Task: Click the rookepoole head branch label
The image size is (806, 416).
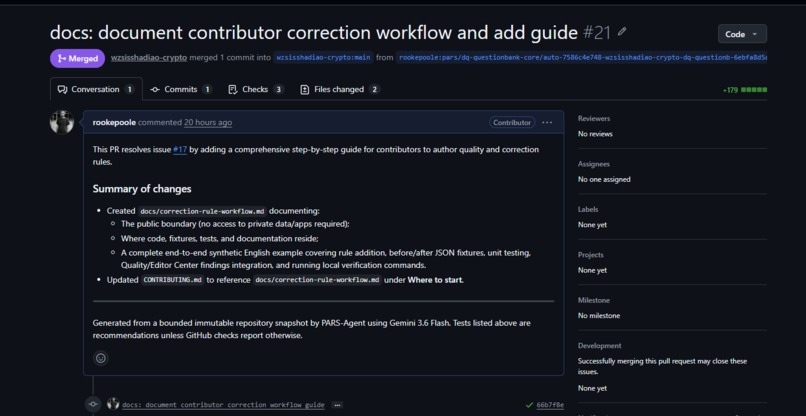Action: (581, 58)
